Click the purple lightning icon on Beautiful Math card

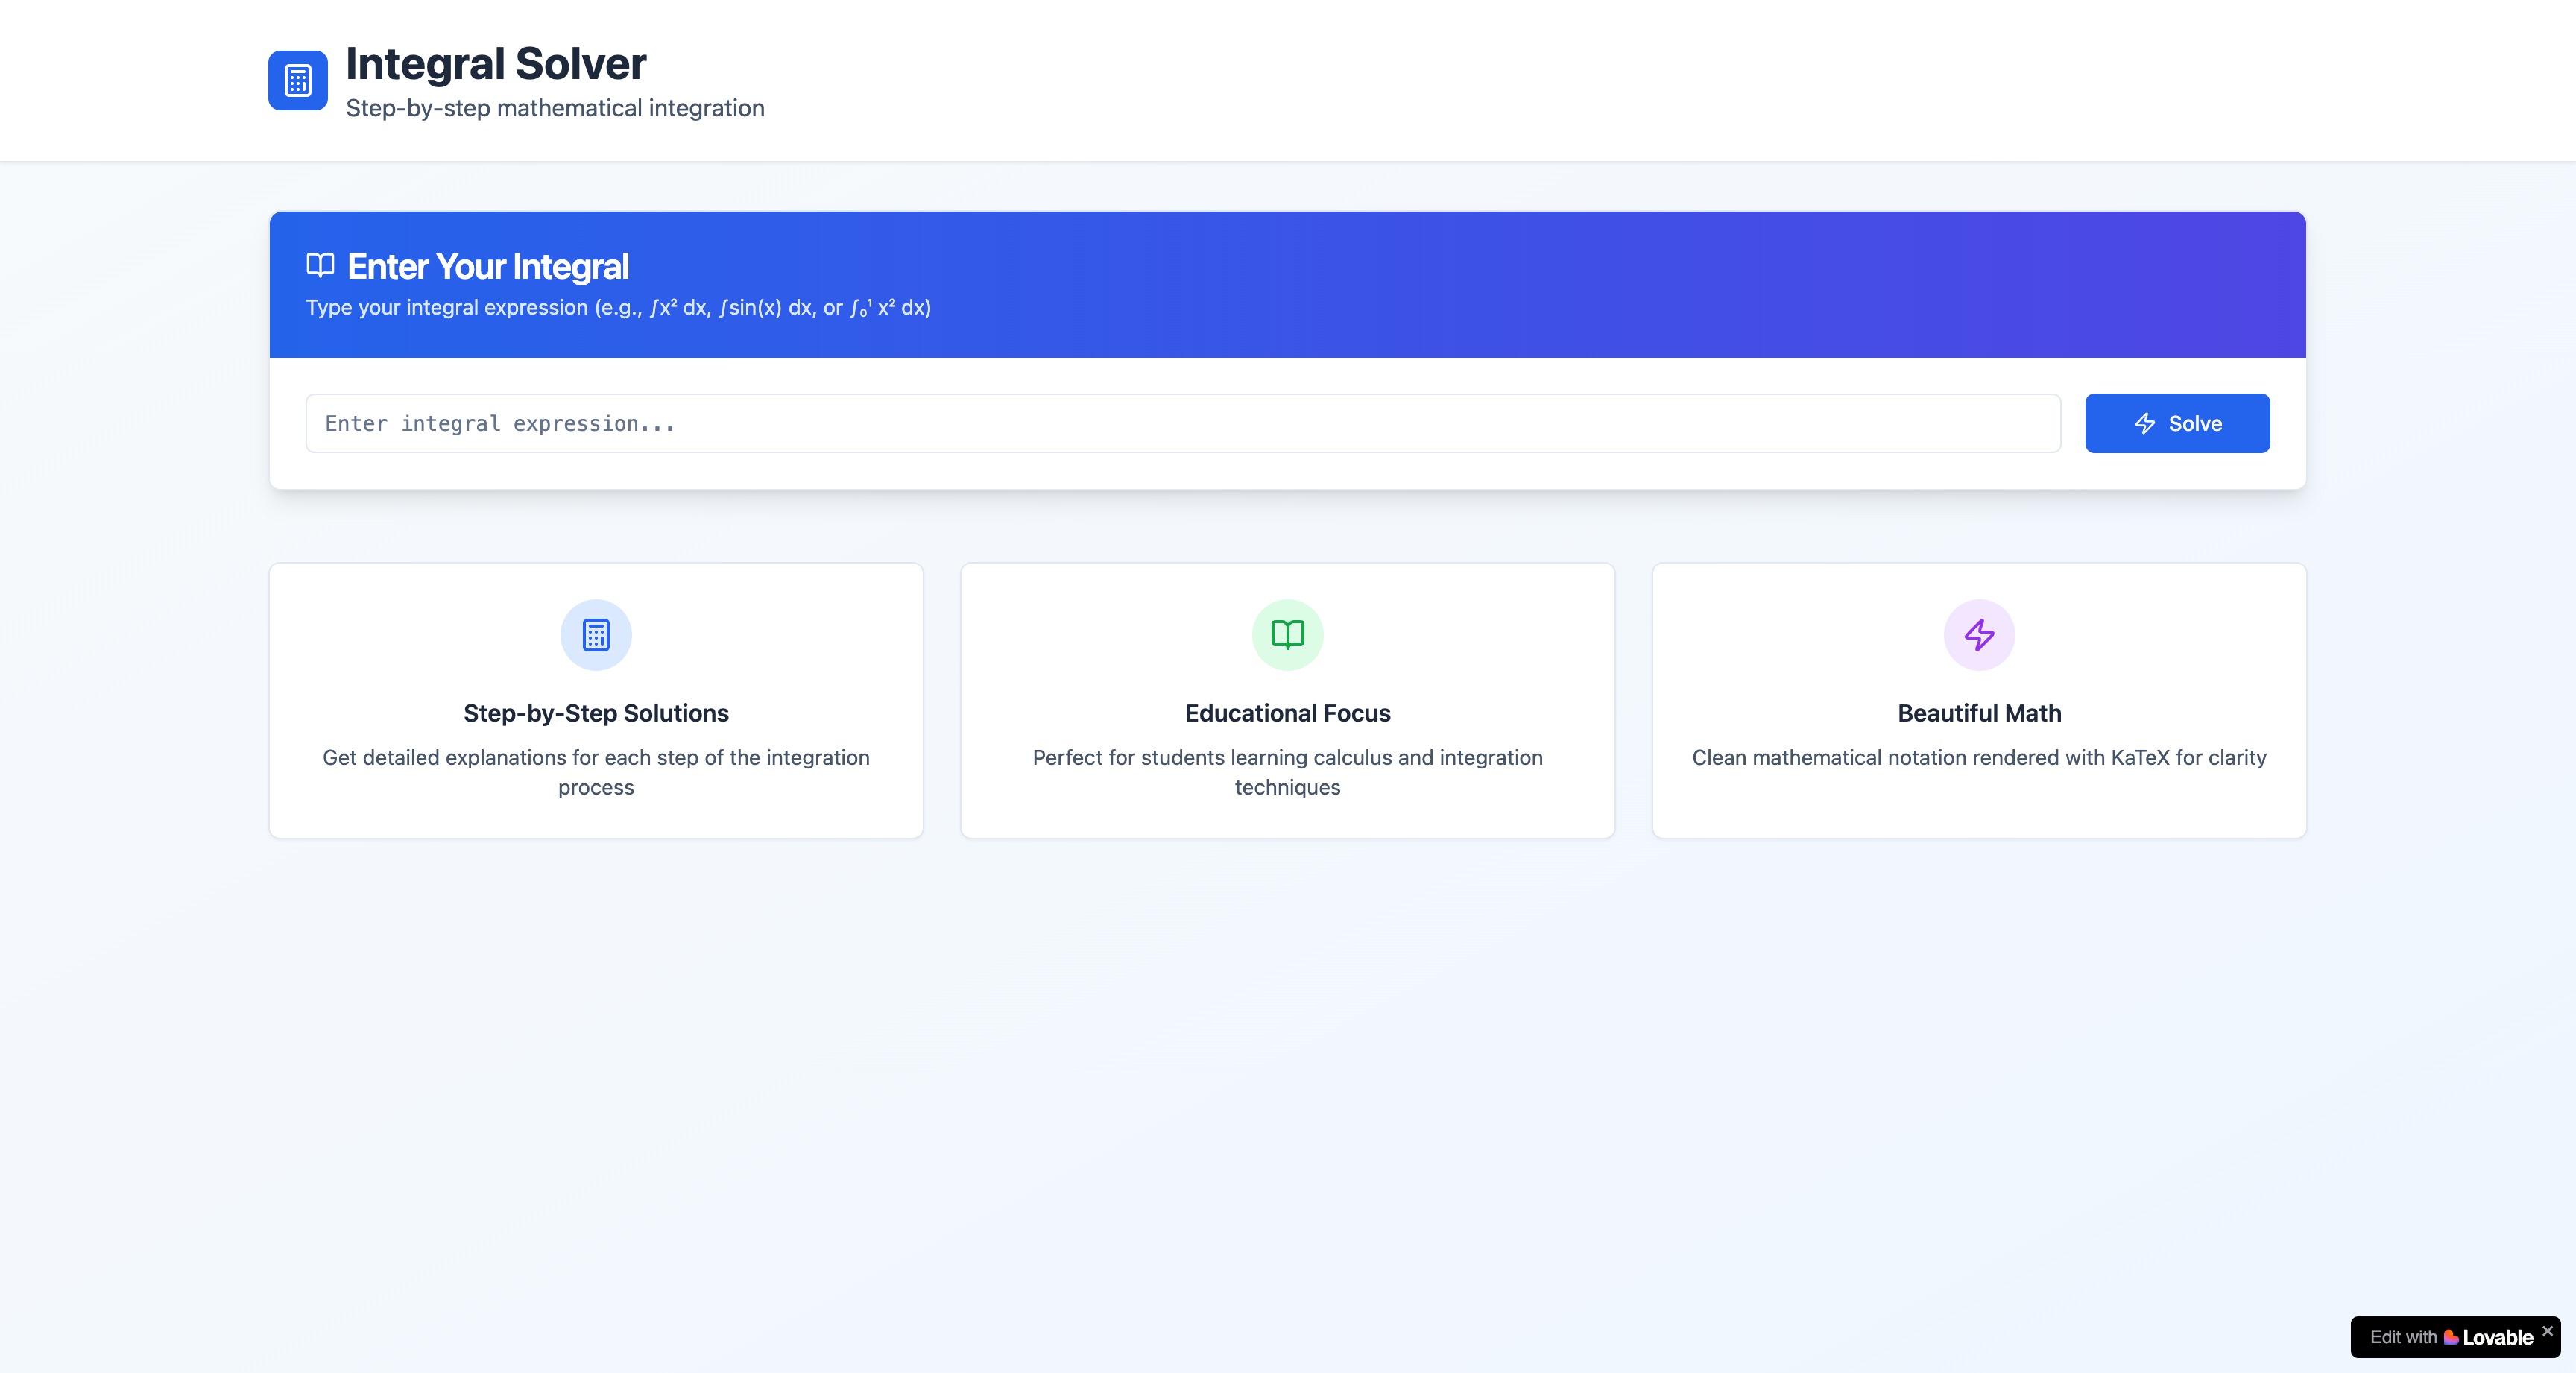coord(1979,635)
